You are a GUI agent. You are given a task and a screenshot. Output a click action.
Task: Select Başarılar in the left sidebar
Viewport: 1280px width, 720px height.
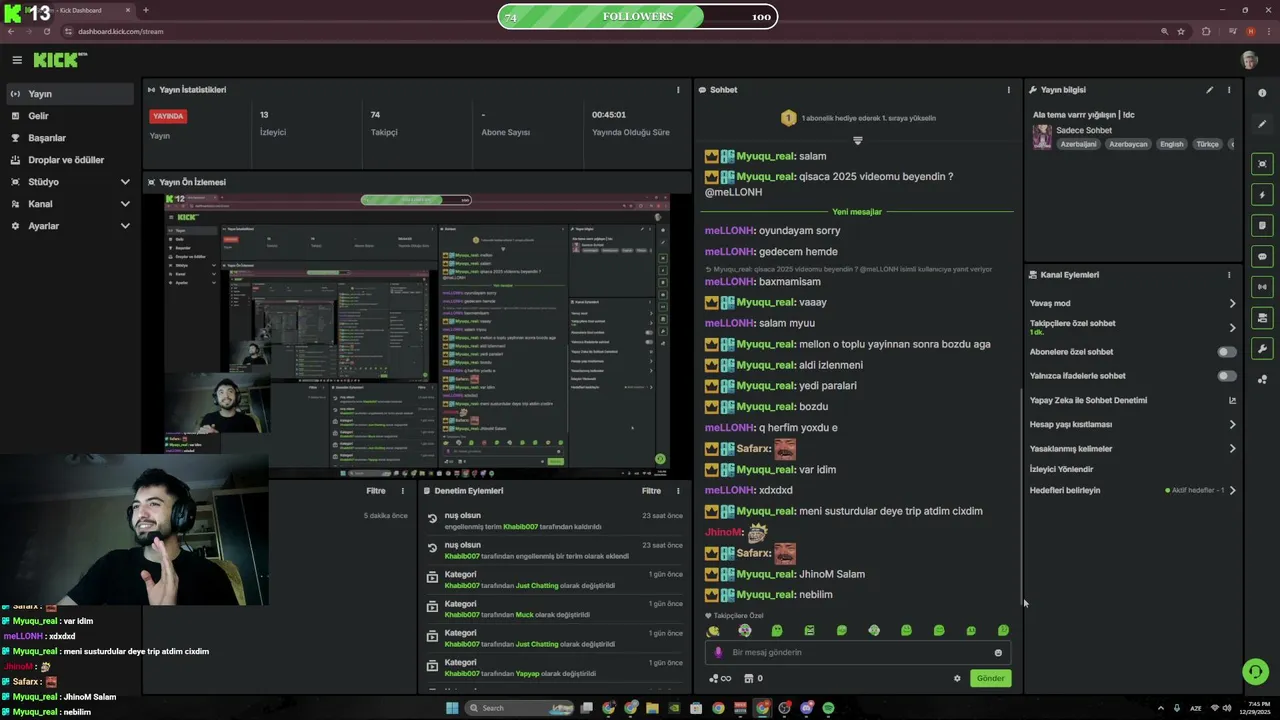point(68,138)
